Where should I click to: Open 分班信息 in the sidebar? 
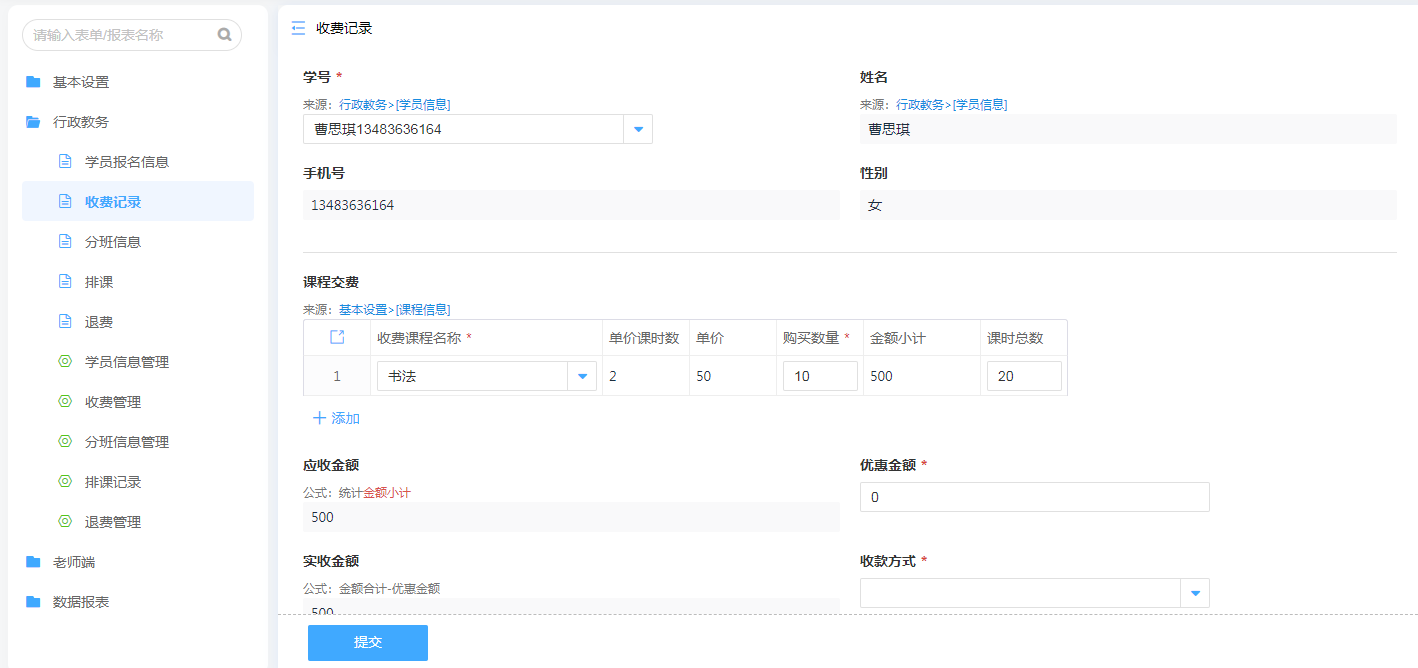(113, 242)
